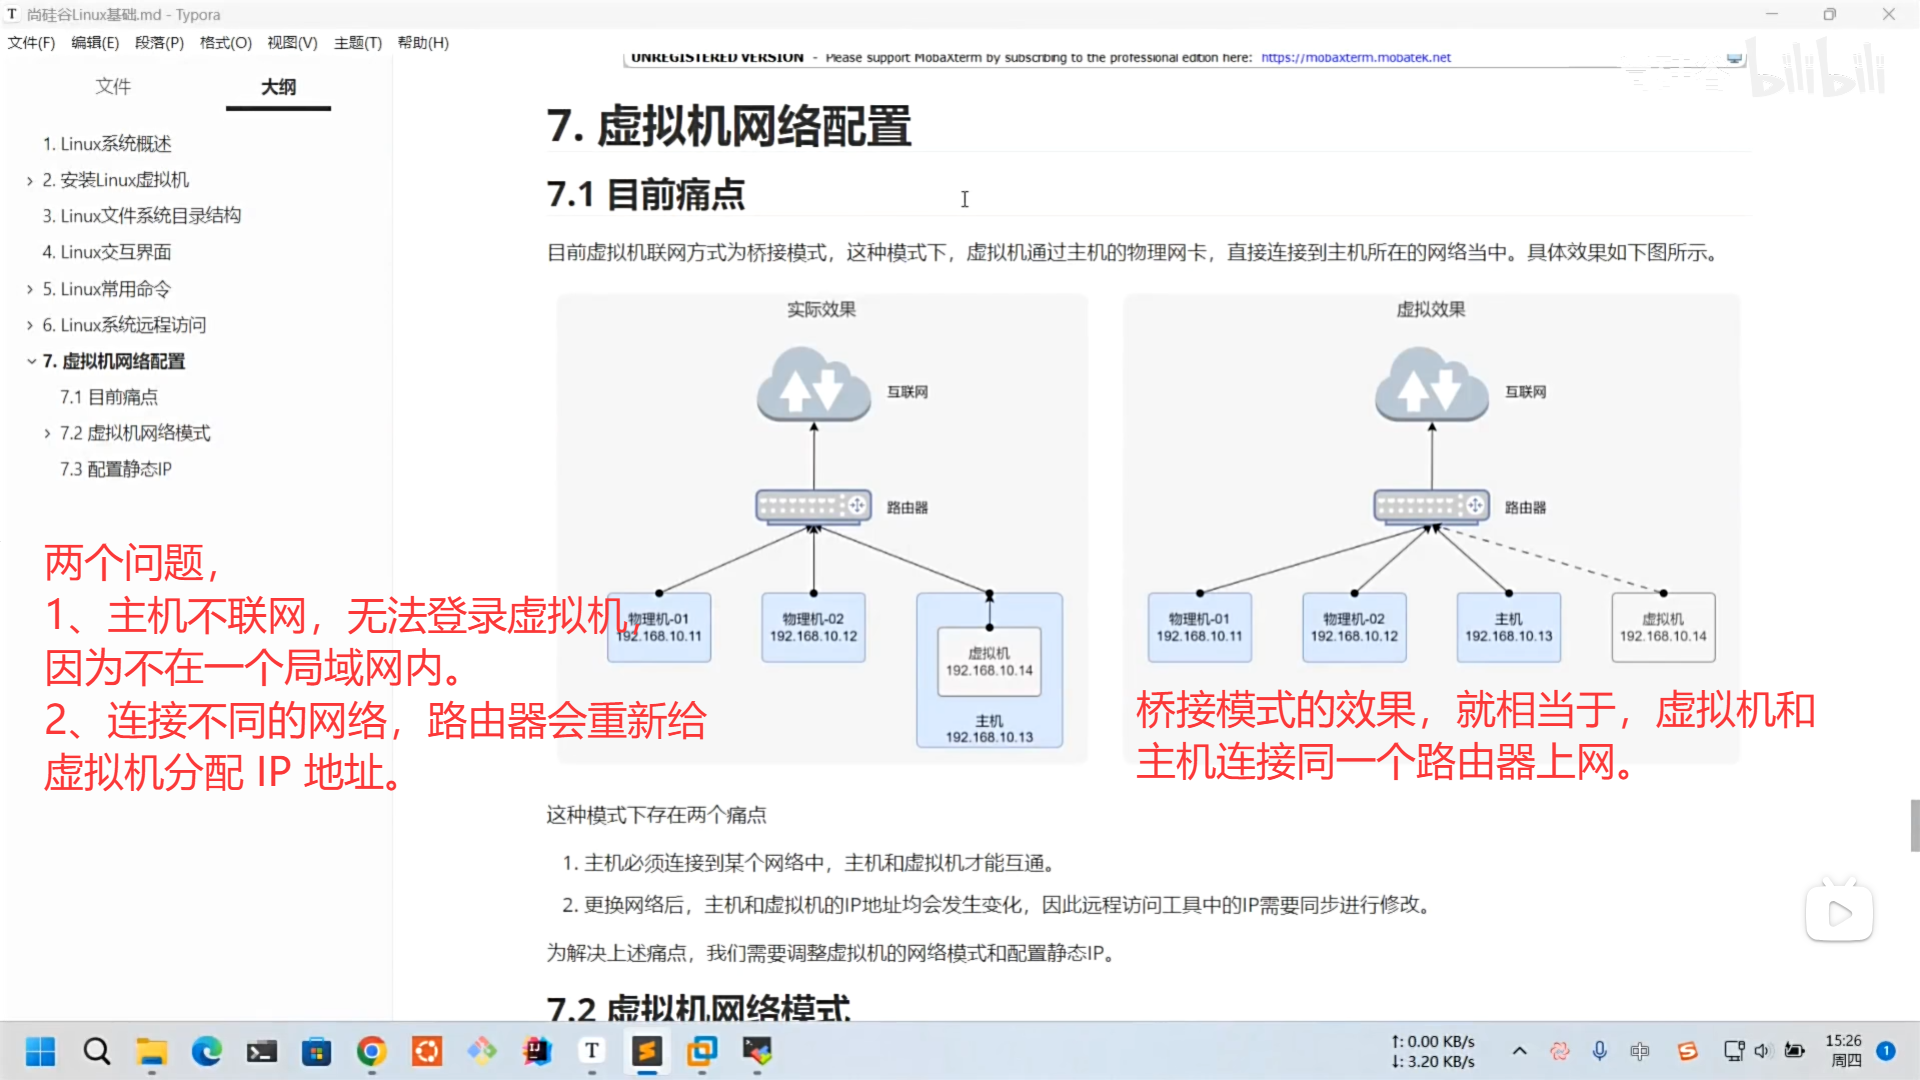Screen dimensions: 1920x1080
Task: Open the IntelliJ IDEA taskbar icon
Action: (537, 1051)
